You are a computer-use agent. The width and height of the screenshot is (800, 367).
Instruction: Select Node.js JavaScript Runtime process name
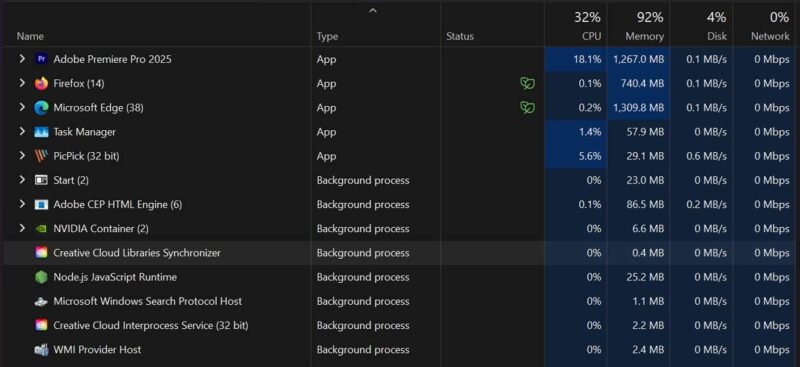click(x=115, y=277)
